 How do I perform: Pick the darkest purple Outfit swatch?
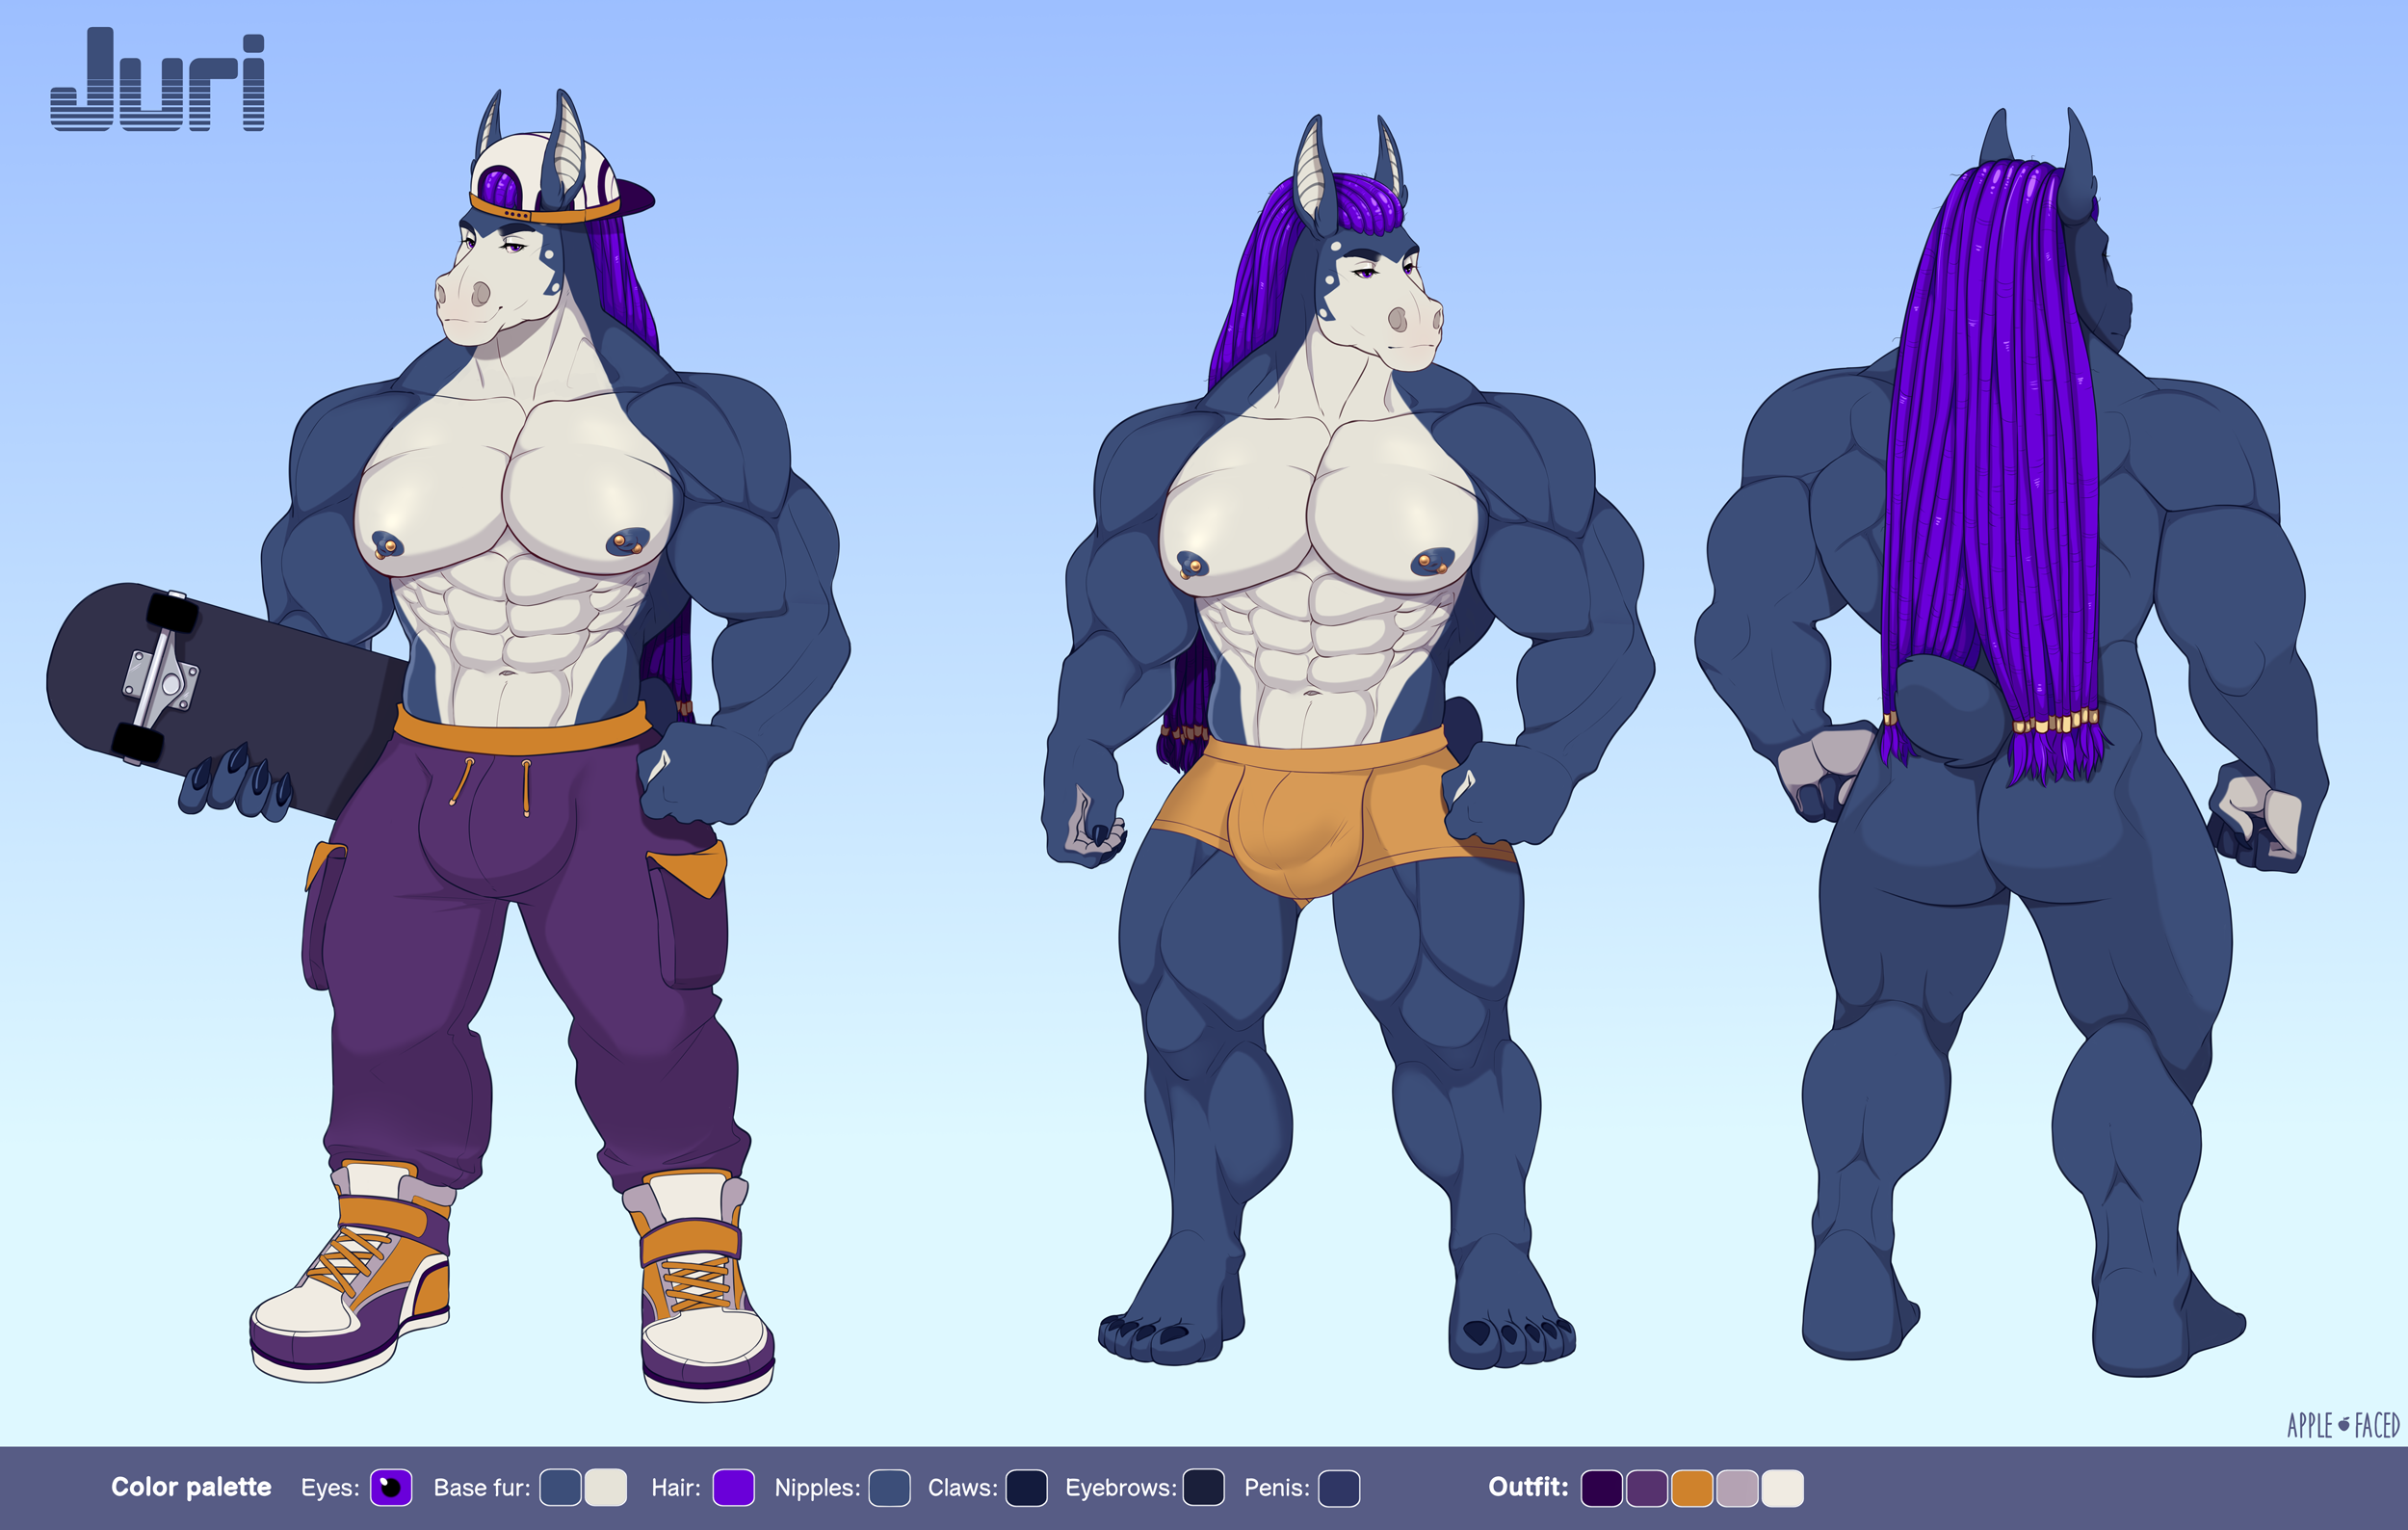pos(1601,1487)
